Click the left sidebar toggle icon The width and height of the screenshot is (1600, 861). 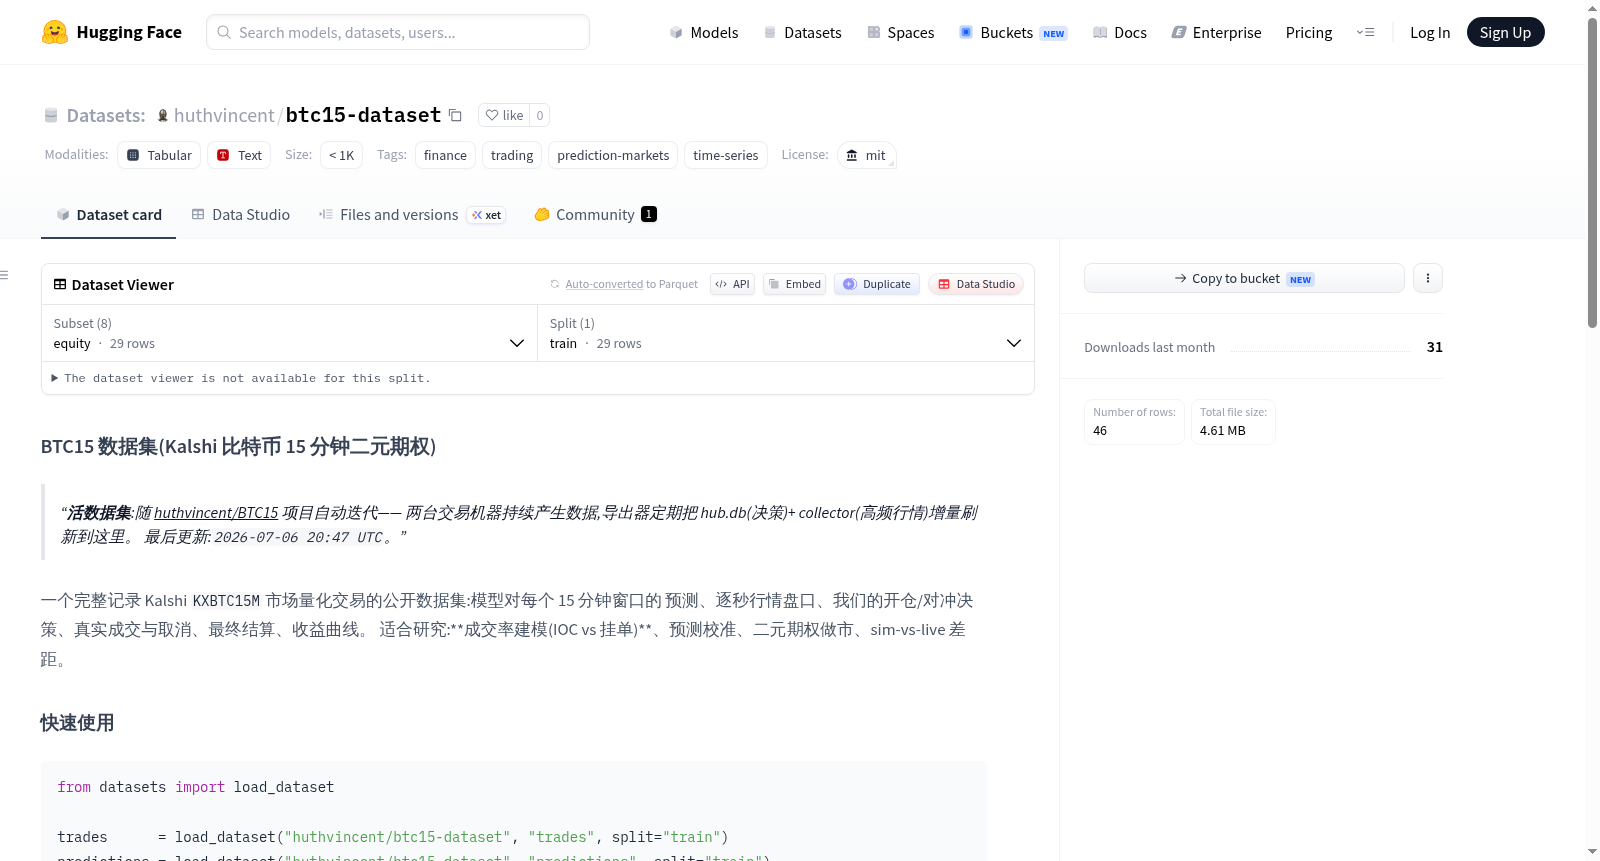[4, 275]
